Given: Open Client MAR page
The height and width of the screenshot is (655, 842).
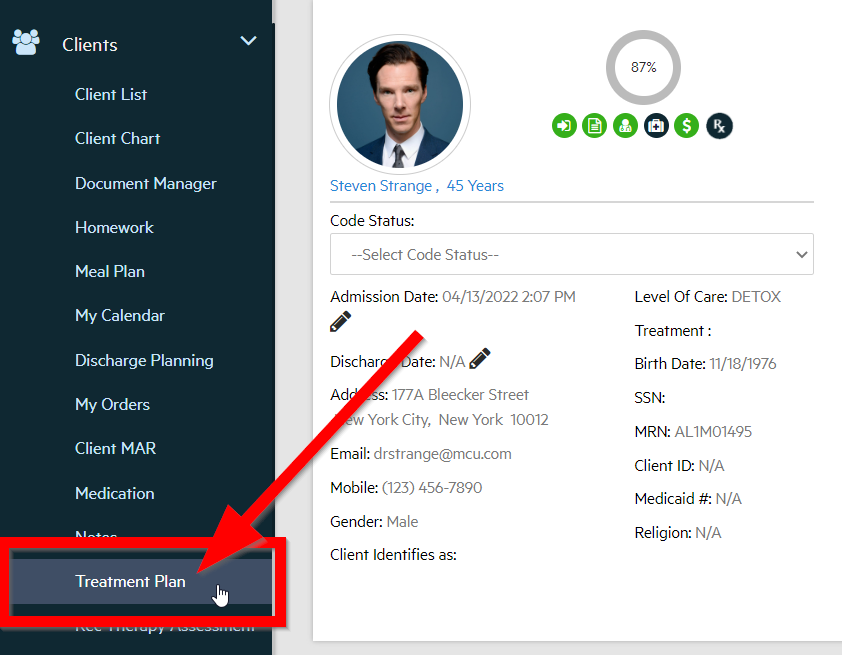Looking at the screenshot, I should [115, 448].
